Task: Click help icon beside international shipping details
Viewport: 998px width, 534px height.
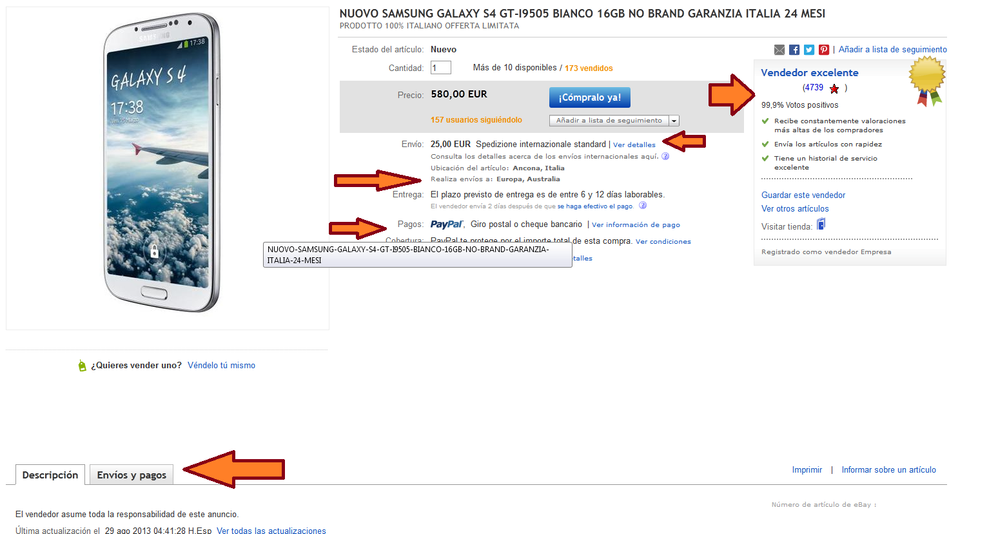Action: (x=665, y=156)
